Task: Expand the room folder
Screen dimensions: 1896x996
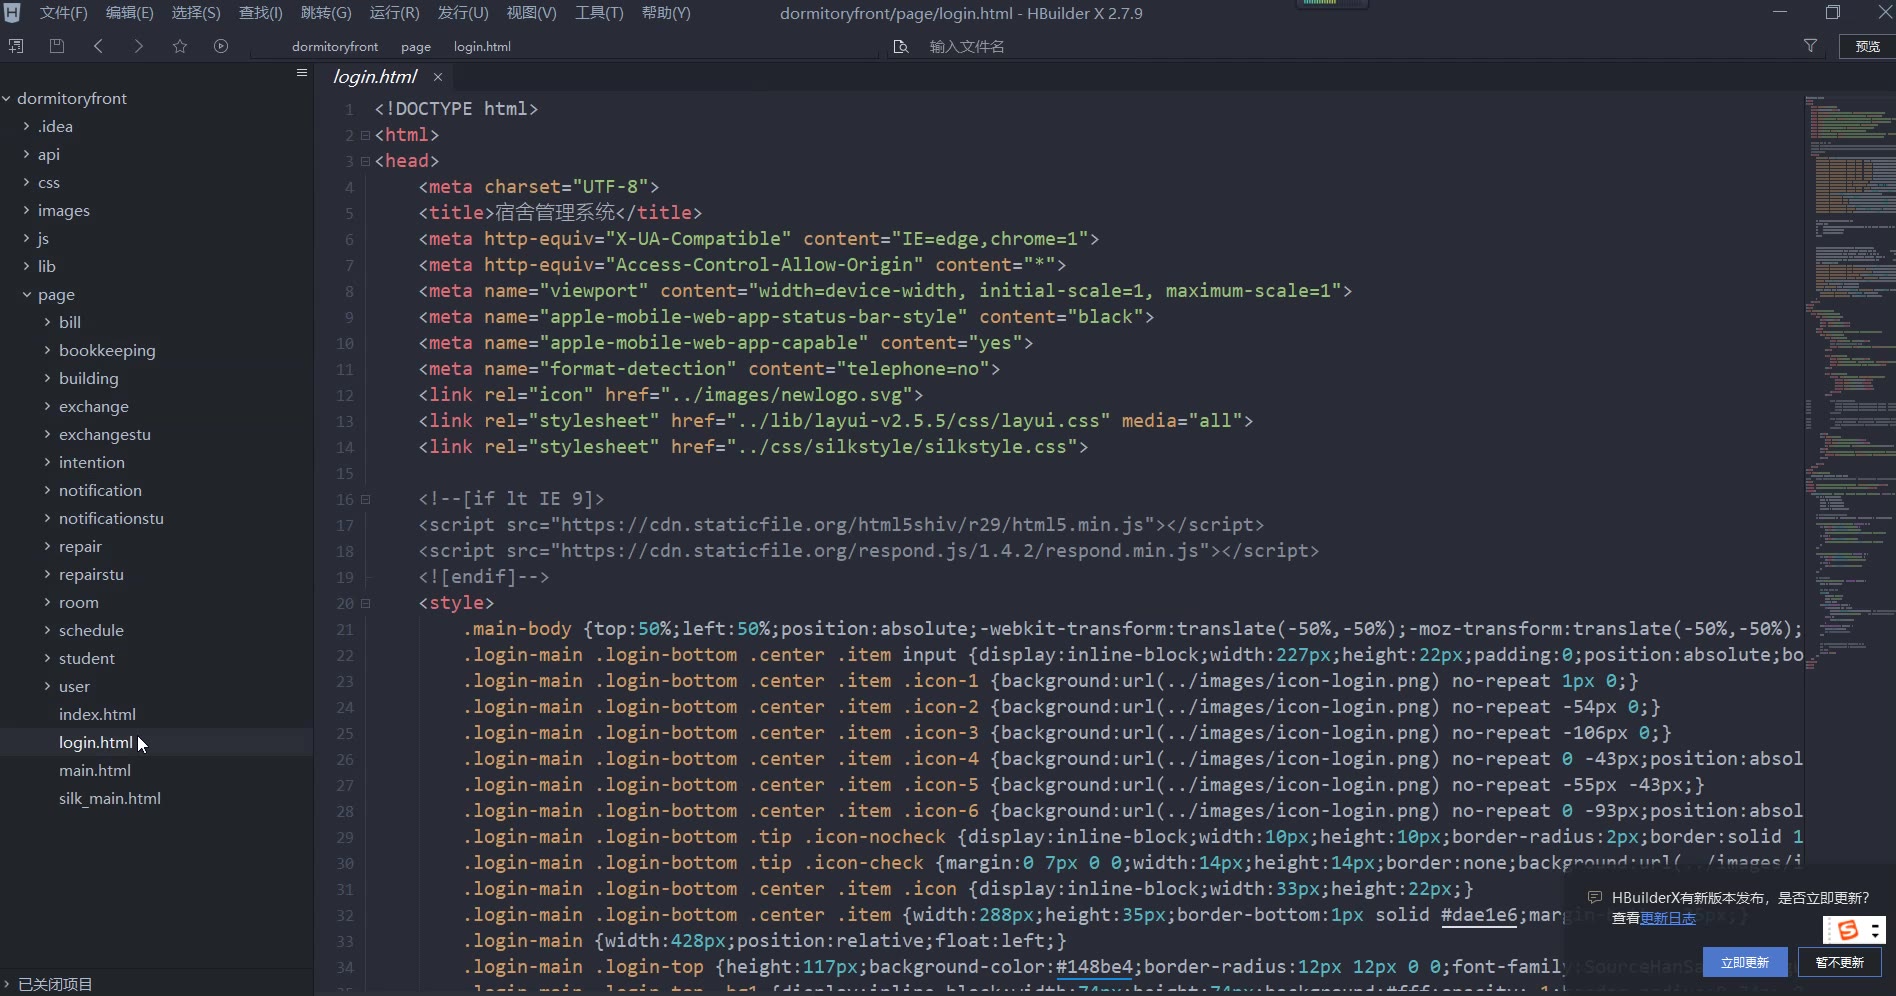Action: [x=48, y=602]
